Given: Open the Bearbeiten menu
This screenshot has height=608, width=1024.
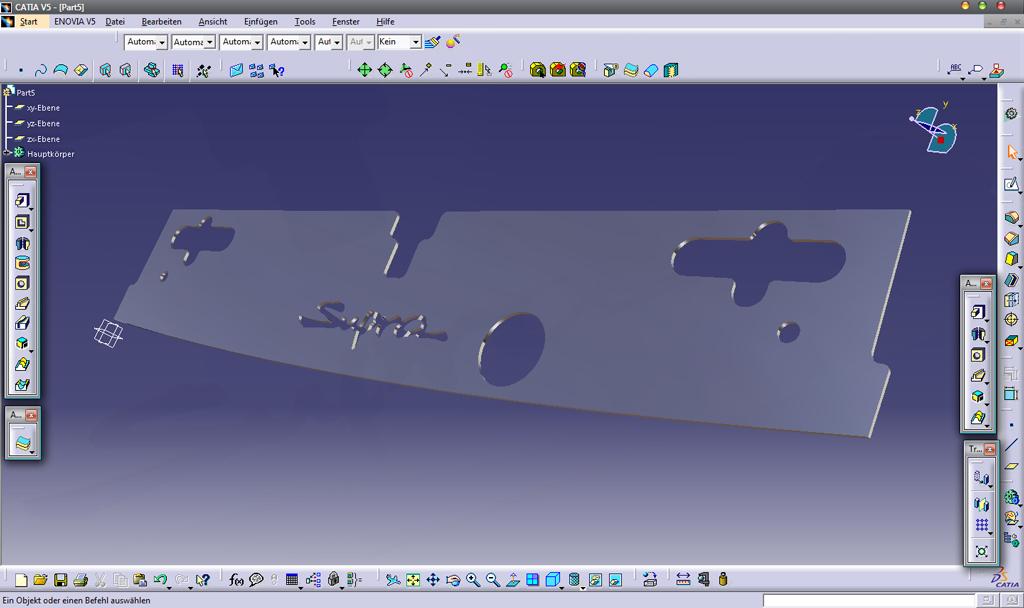Looking at the screenshot, I should coord(161,22).
